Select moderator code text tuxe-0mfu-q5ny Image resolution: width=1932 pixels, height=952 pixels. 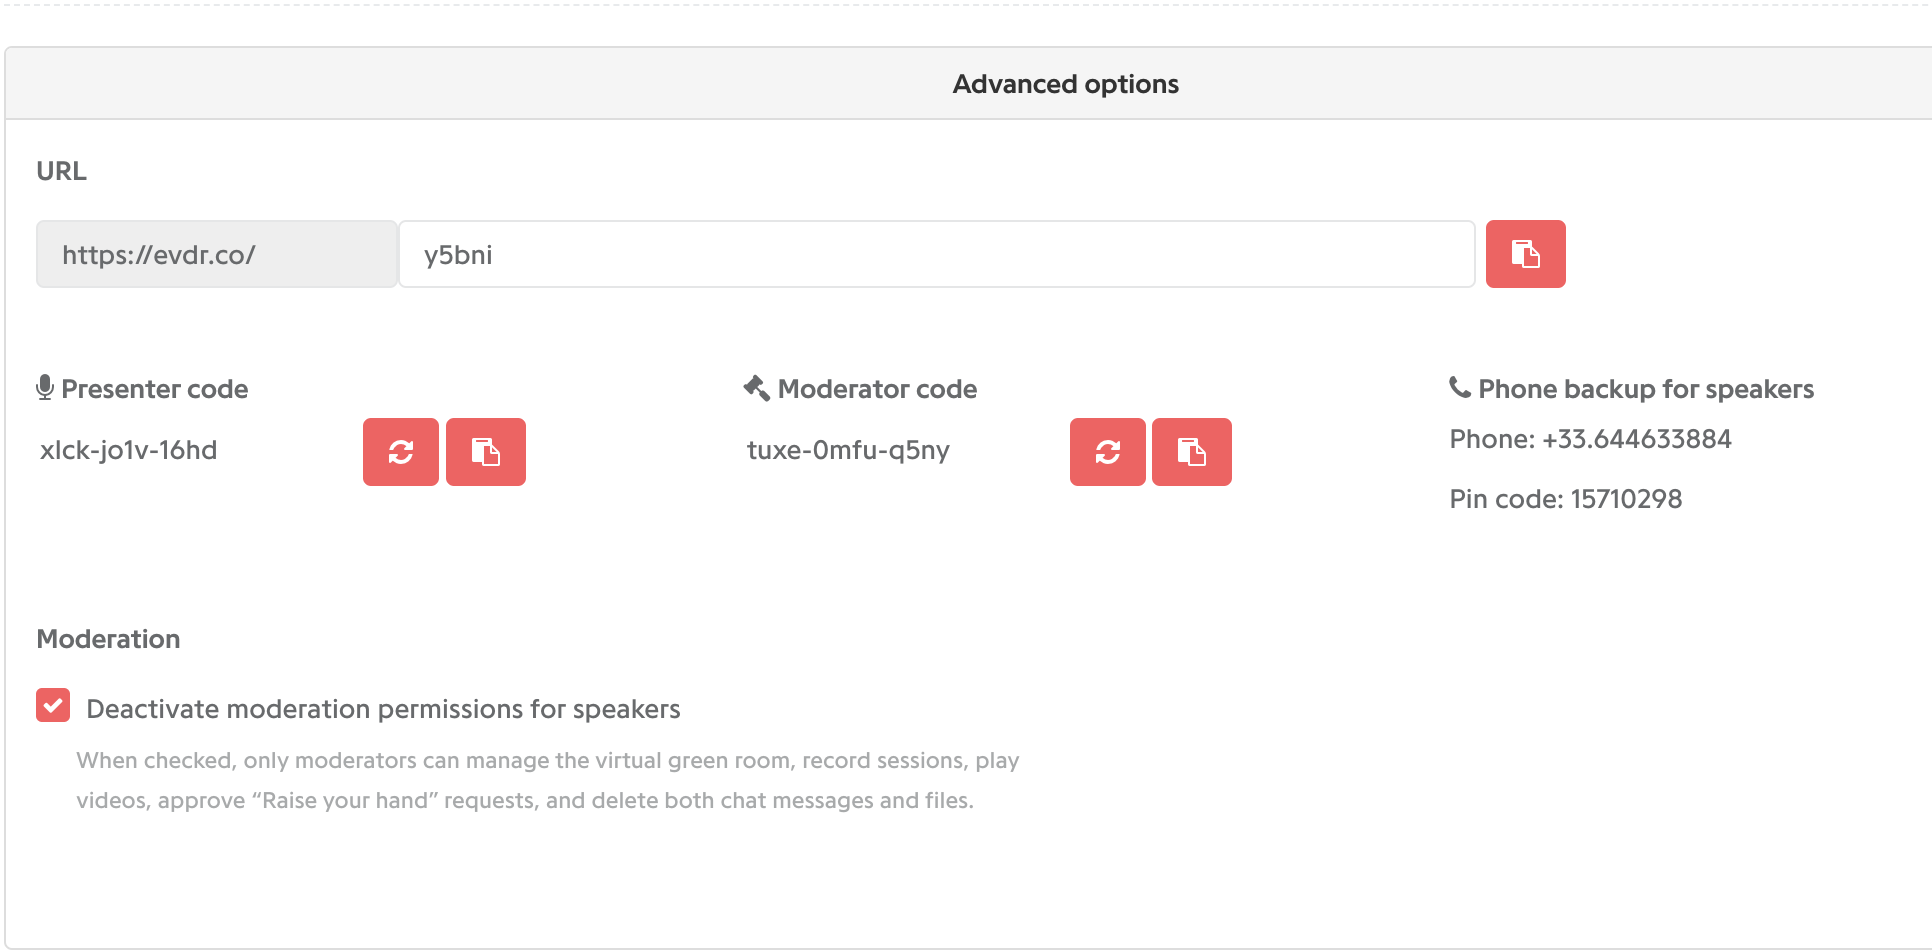(x=848, y=450)
